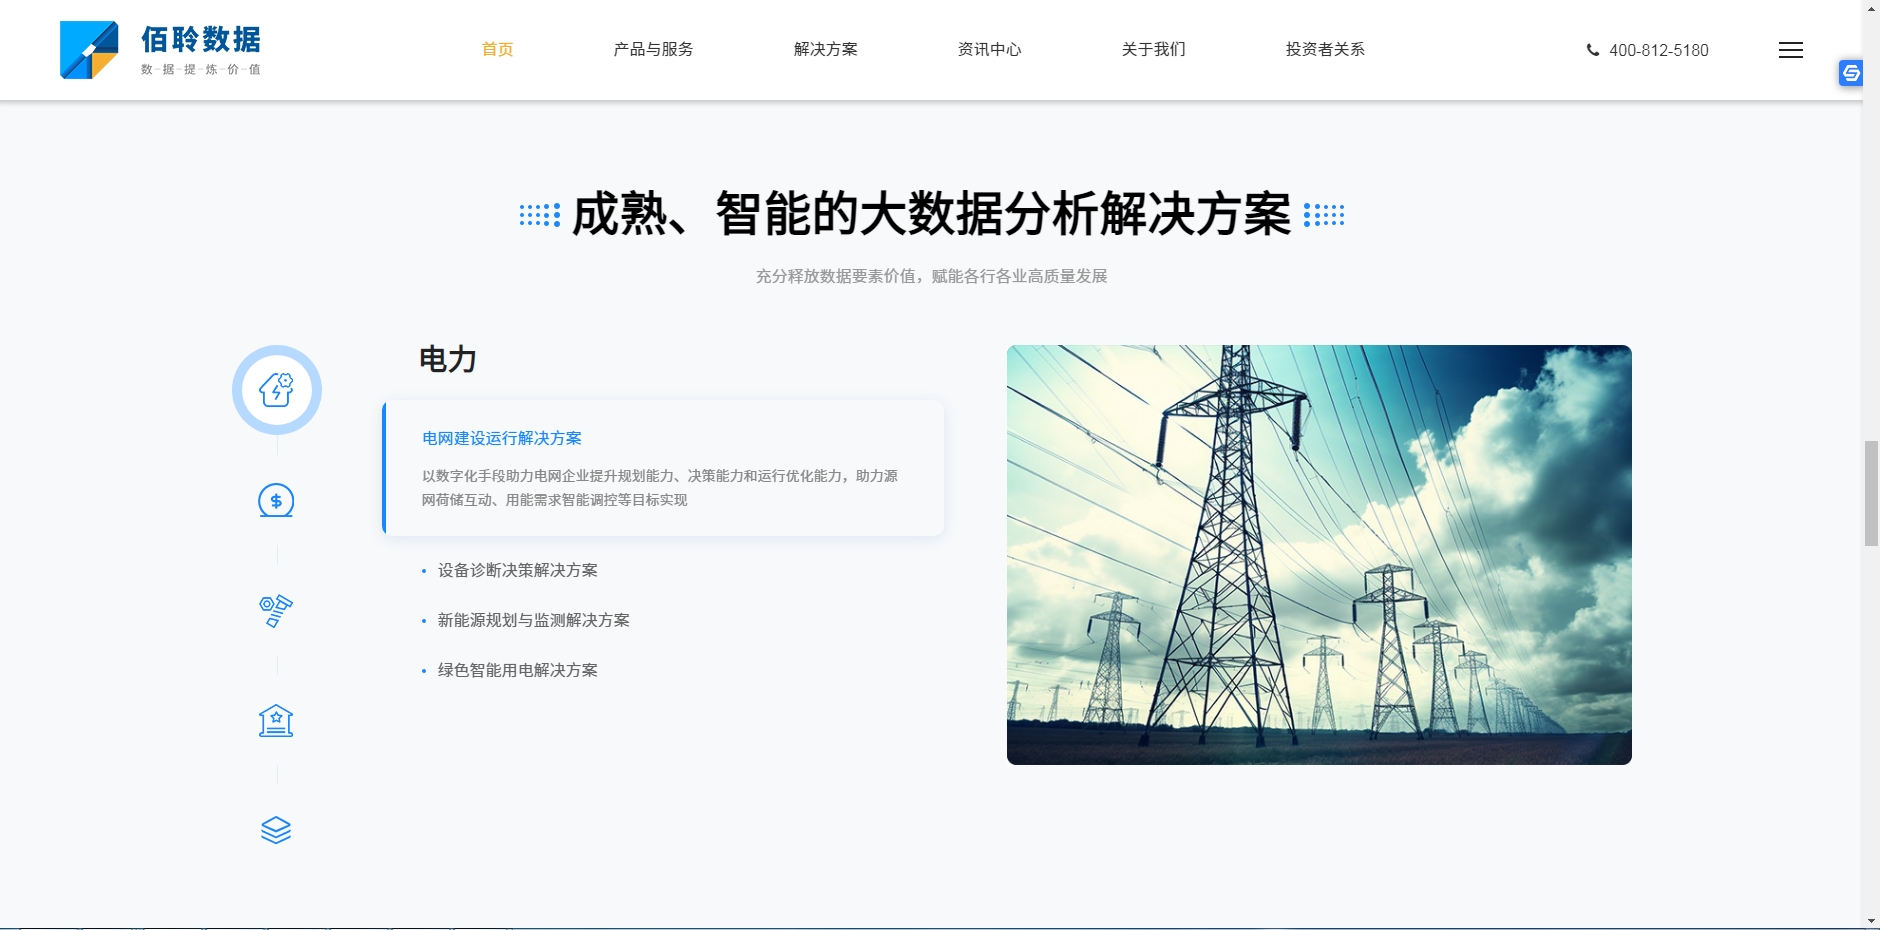Image resolution: width=1880 pixels, height=930 pixels.
Task: Open the 资讯中心 navigation item
Action: point(989,50)
